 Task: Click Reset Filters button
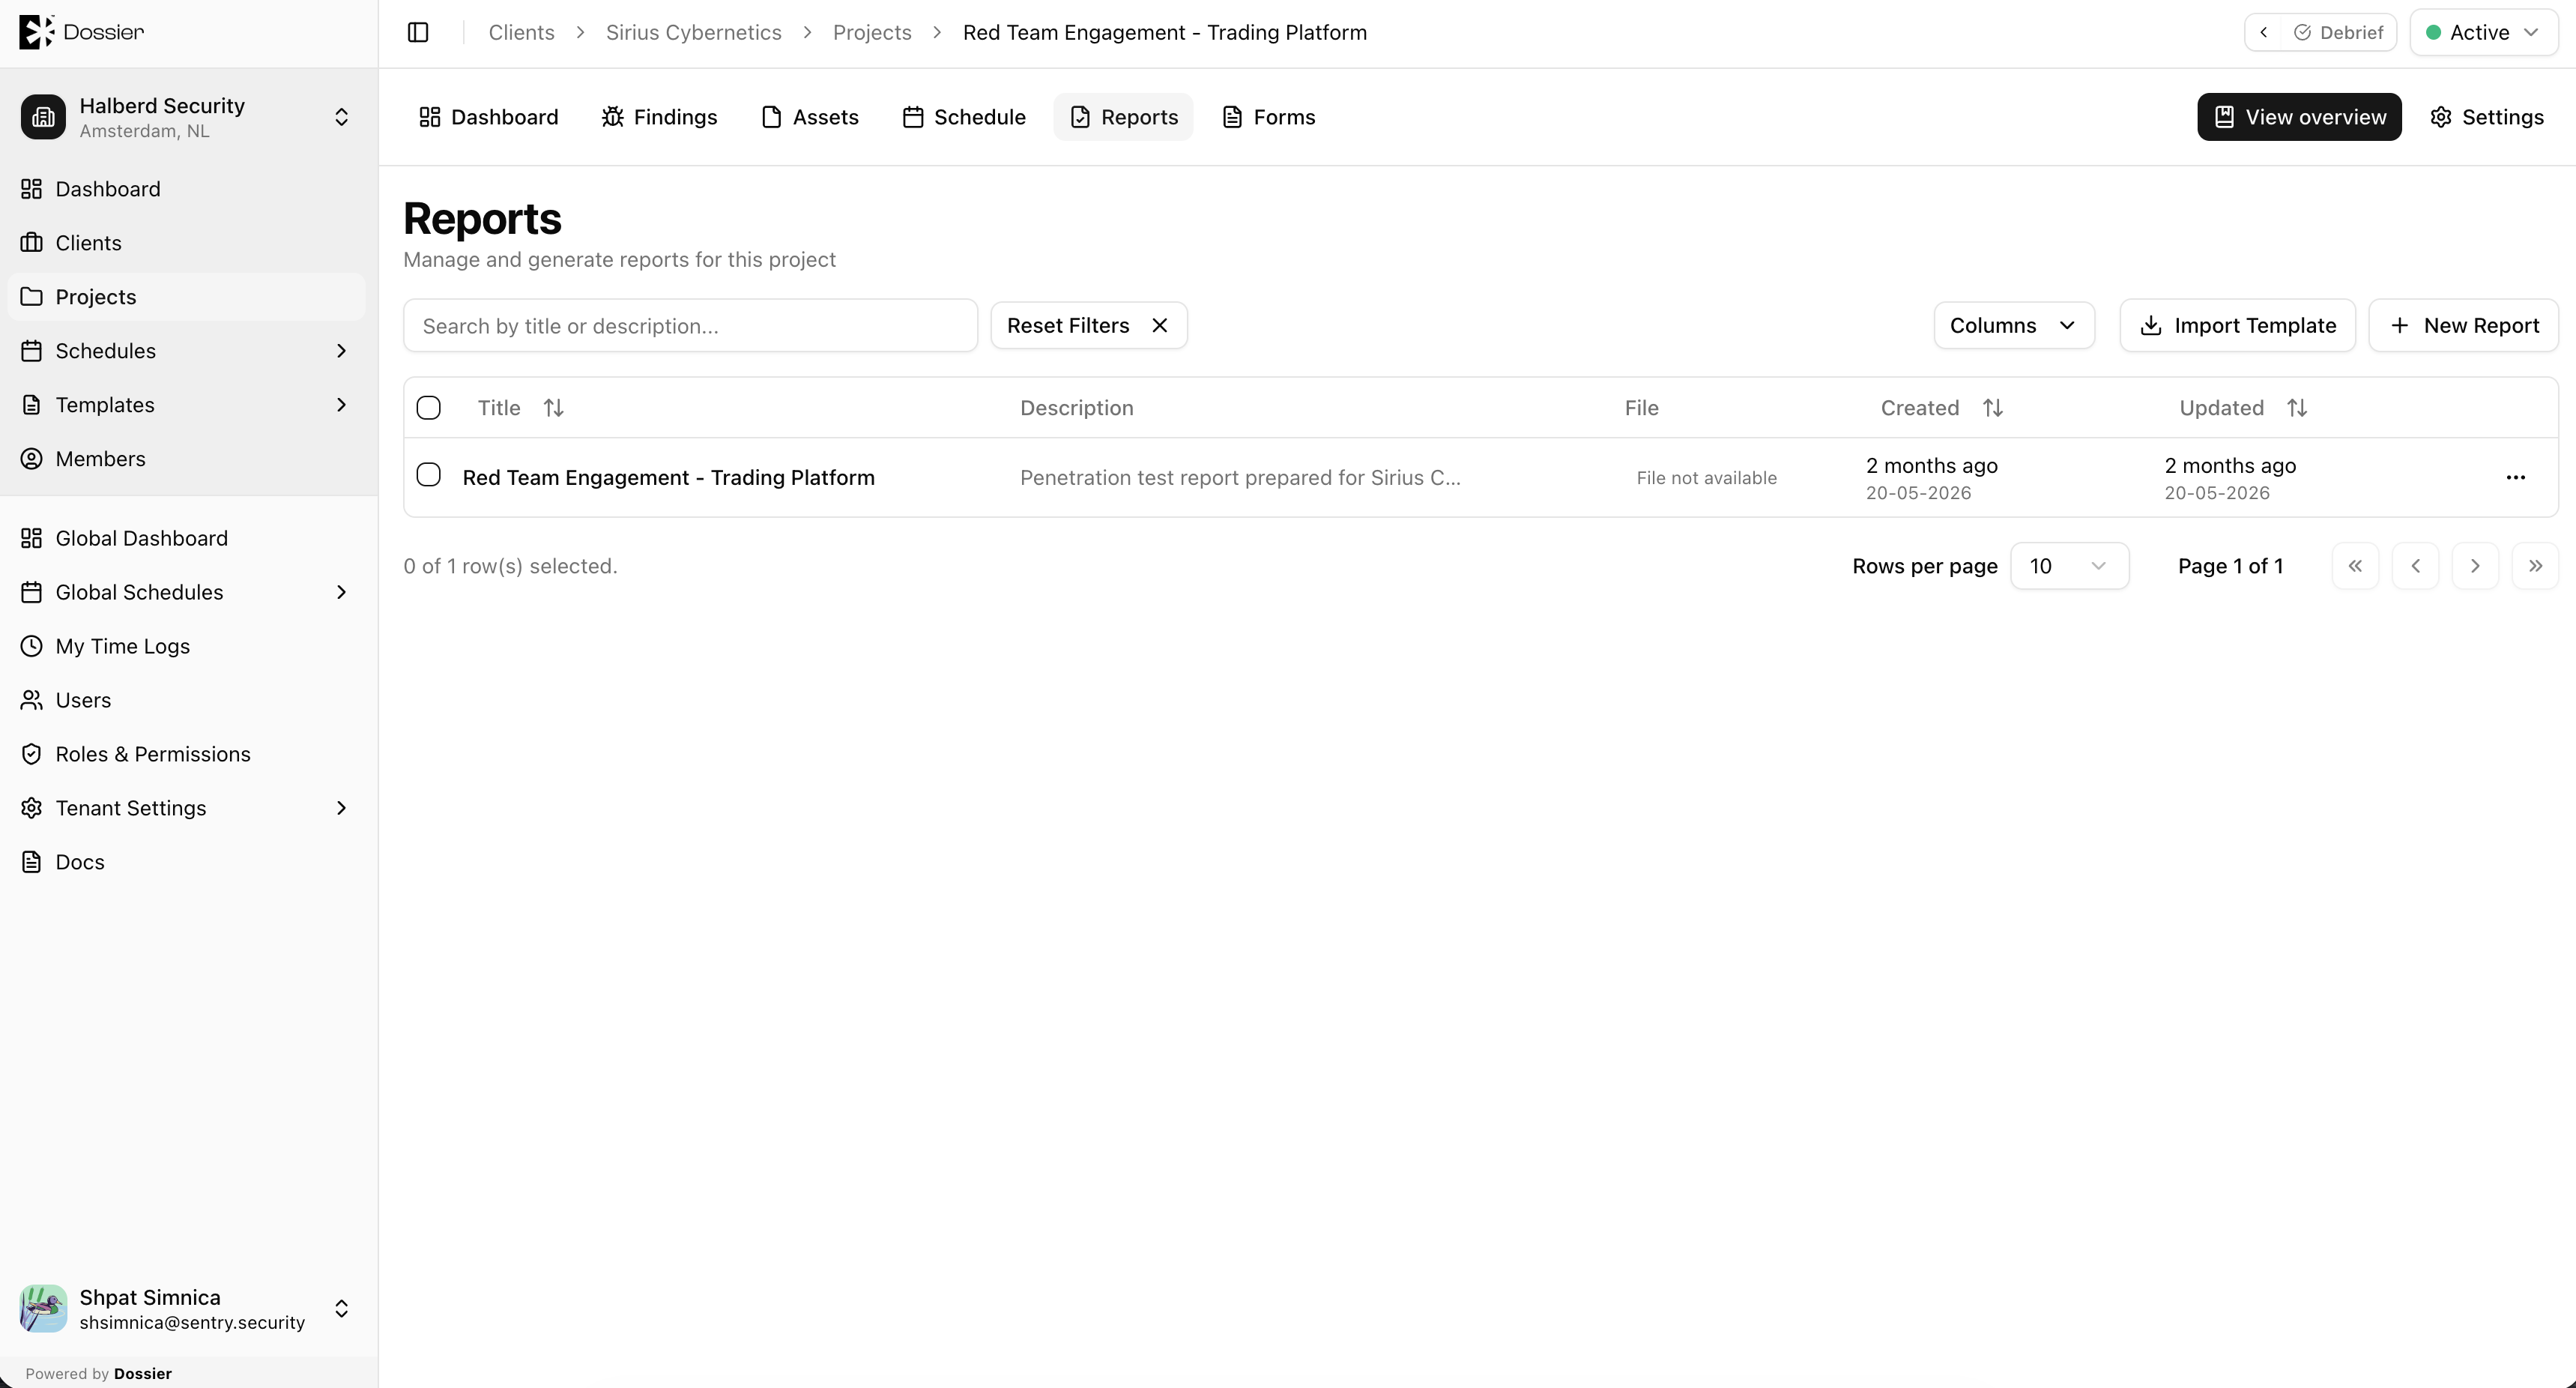[1089, 326]
